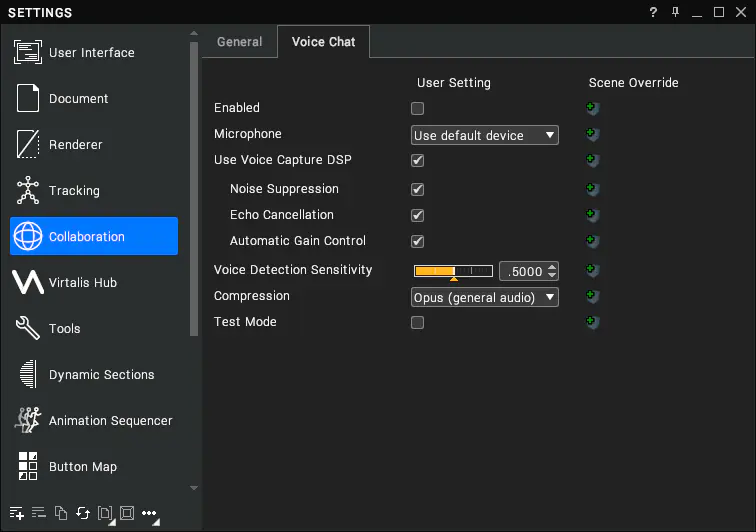Add scene override for Use Voice Capture DSP
Image resolution: width=756 pixels, height=532 pixels.
(593, 160)
